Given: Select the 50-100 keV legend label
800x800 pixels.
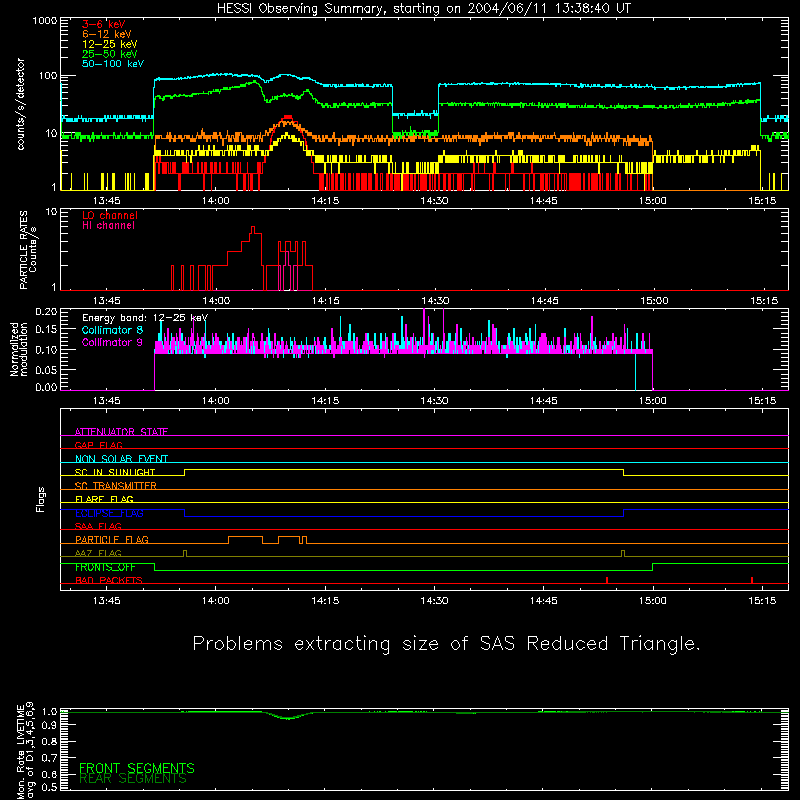Looking at the screenshot, I should click(x=113, y=63).
